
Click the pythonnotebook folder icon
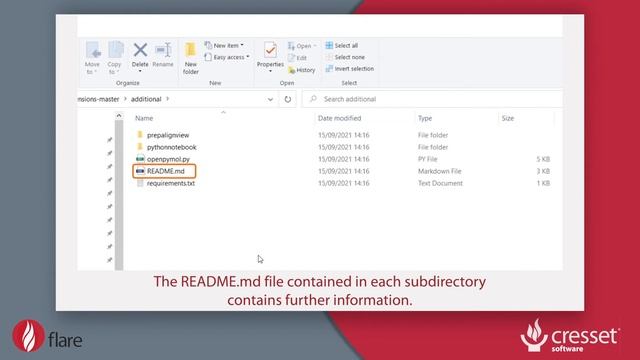tap(140, 147)
